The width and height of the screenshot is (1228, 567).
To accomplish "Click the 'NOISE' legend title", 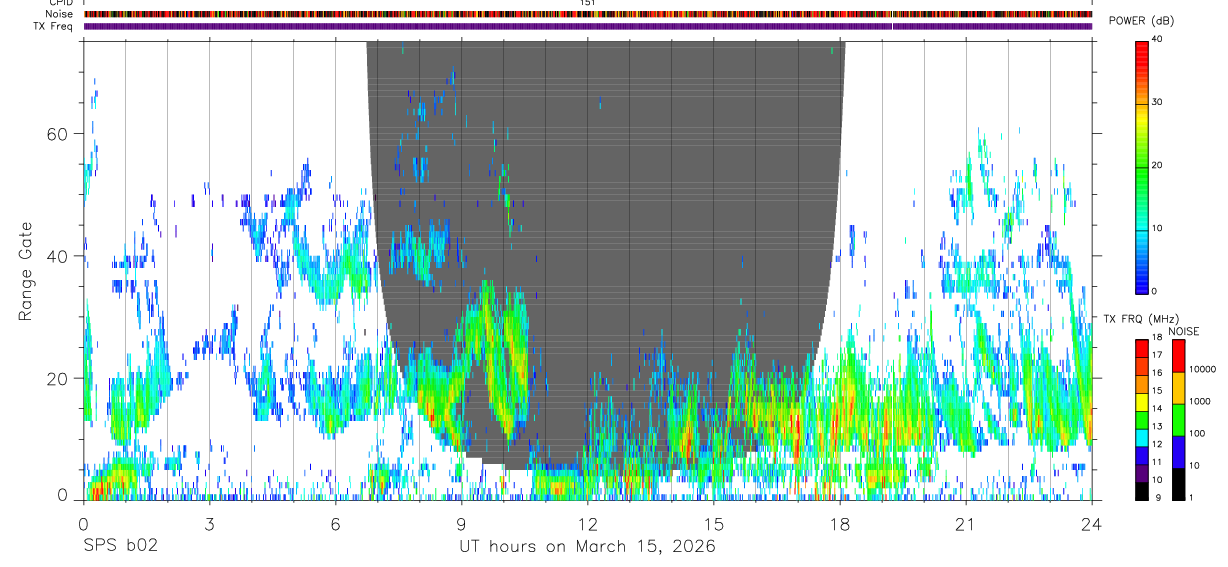I will point(1183,332).
